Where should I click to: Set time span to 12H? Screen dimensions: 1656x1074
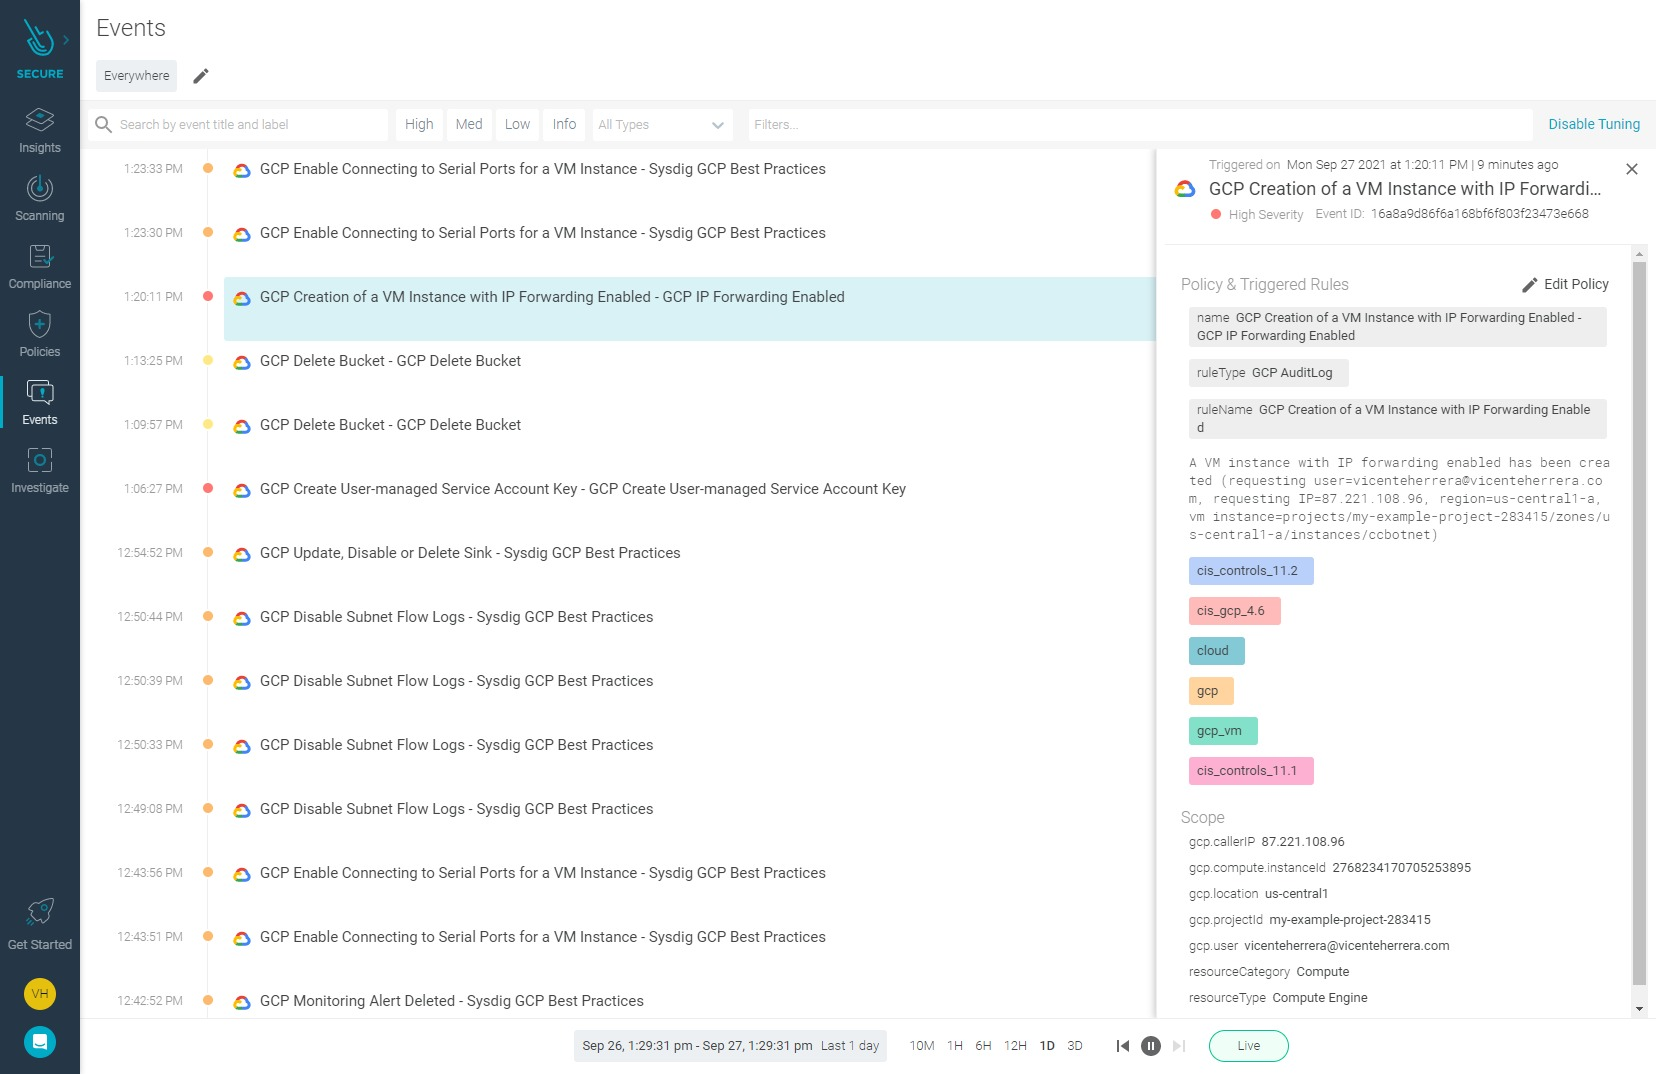point(1015,1046)
